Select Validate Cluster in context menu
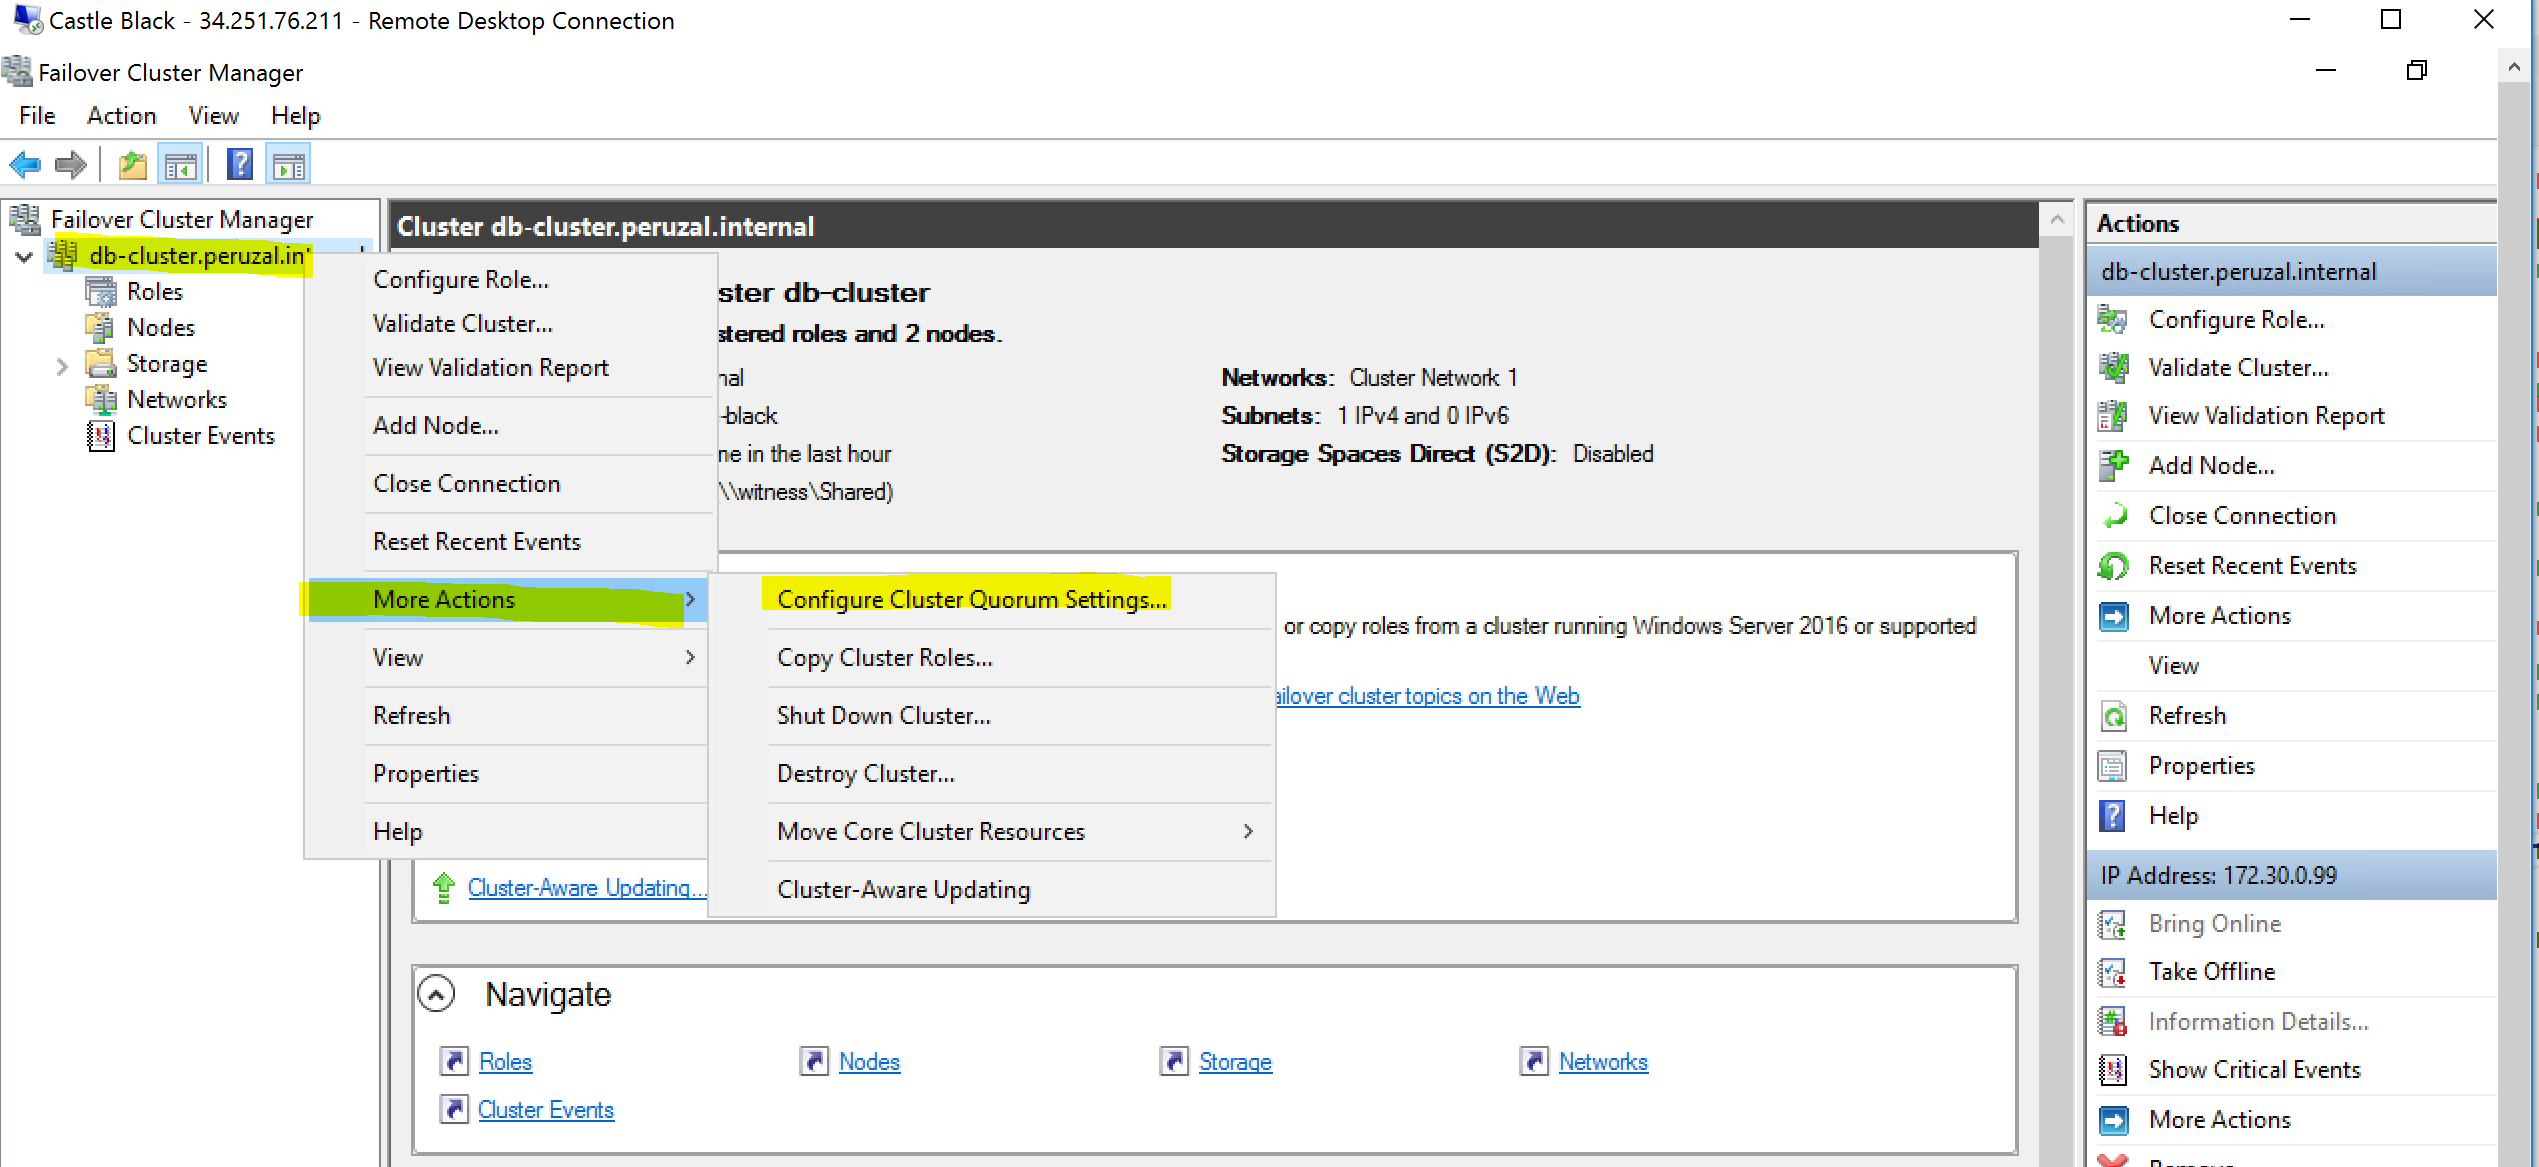This screenshot has height=1167, width=2539. coord(463,323)
